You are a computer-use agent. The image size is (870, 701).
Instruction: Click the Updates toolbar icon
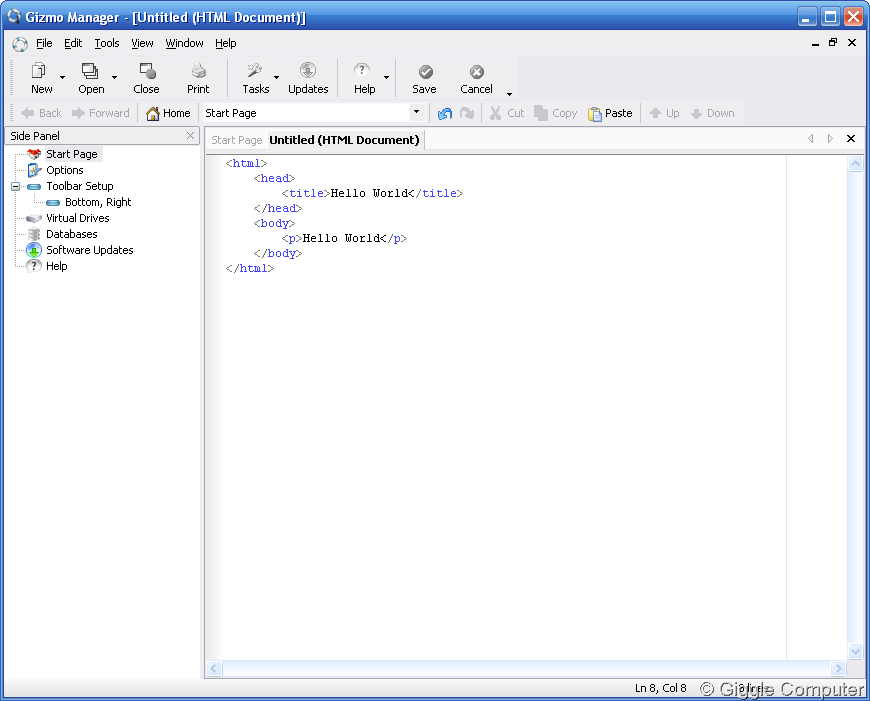click(x=308, y=70)
